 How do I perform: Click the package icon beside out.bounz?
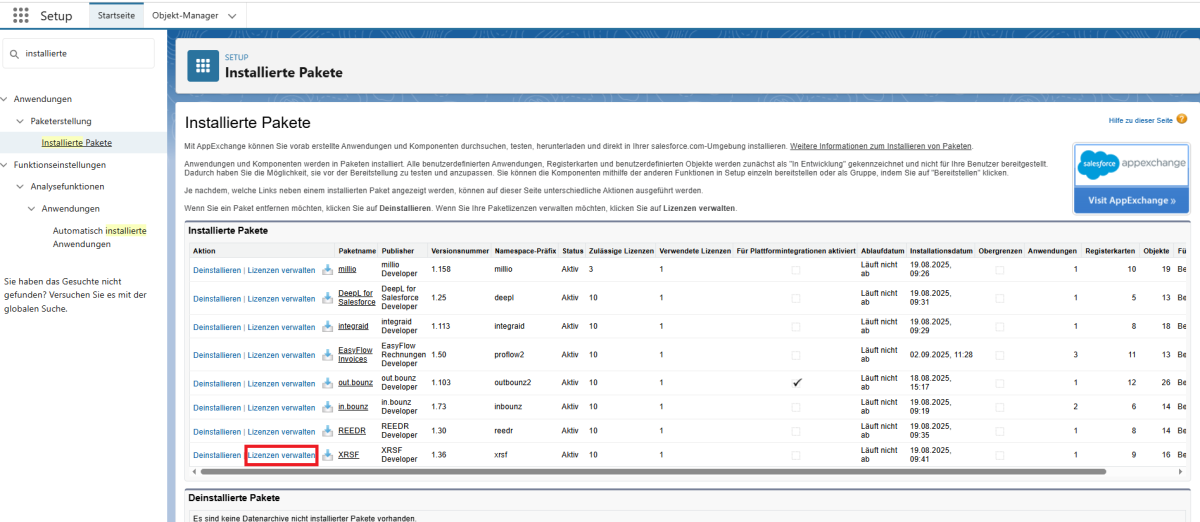(x=327, y=383)
